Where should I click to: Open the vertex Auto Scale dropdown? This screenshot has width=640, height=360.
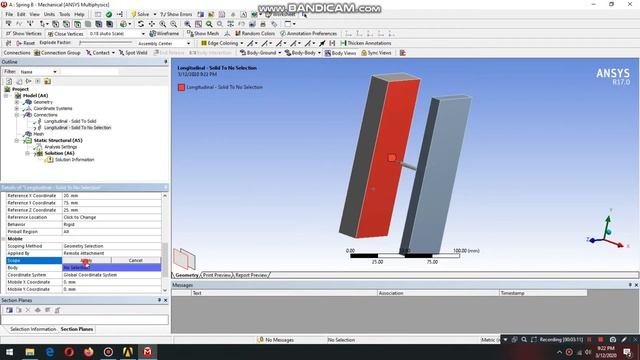[143, 33]
